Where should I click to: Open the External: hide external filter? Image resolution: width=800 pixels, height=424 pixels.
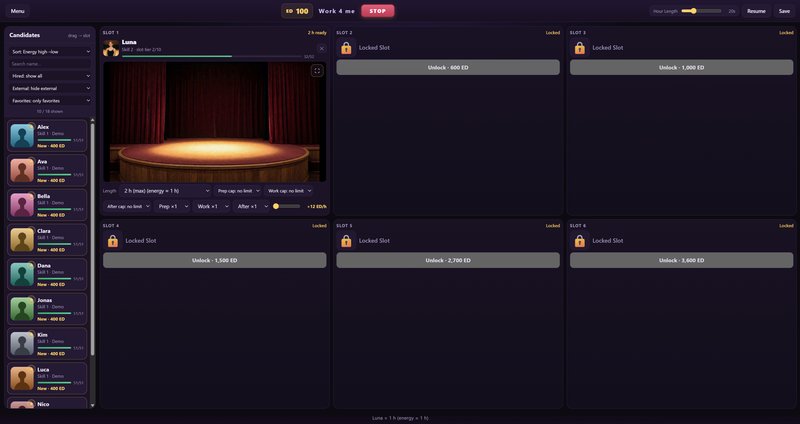pyautogui.click(x=51, y=88)
